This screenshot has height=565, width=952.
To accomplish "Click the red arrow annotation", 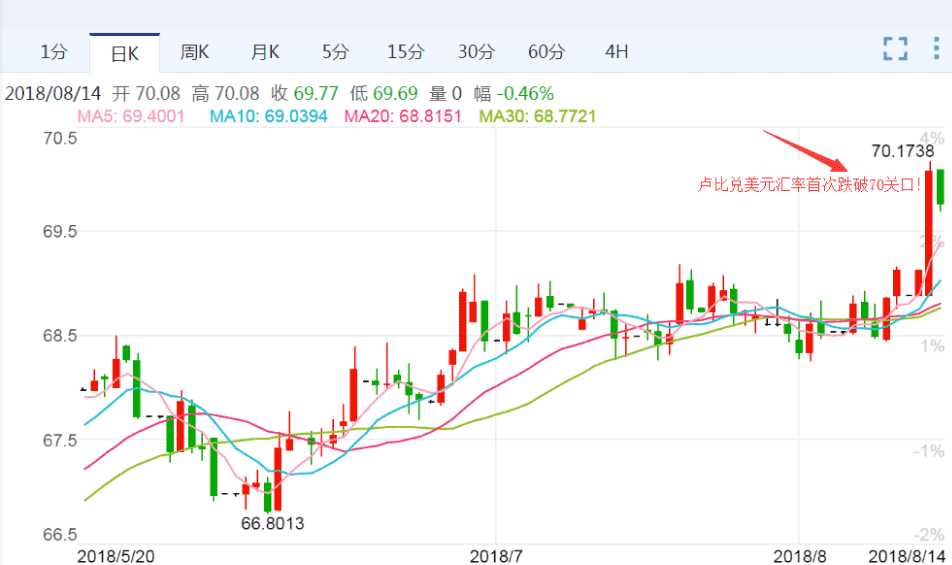I will [x=805, y=149].
